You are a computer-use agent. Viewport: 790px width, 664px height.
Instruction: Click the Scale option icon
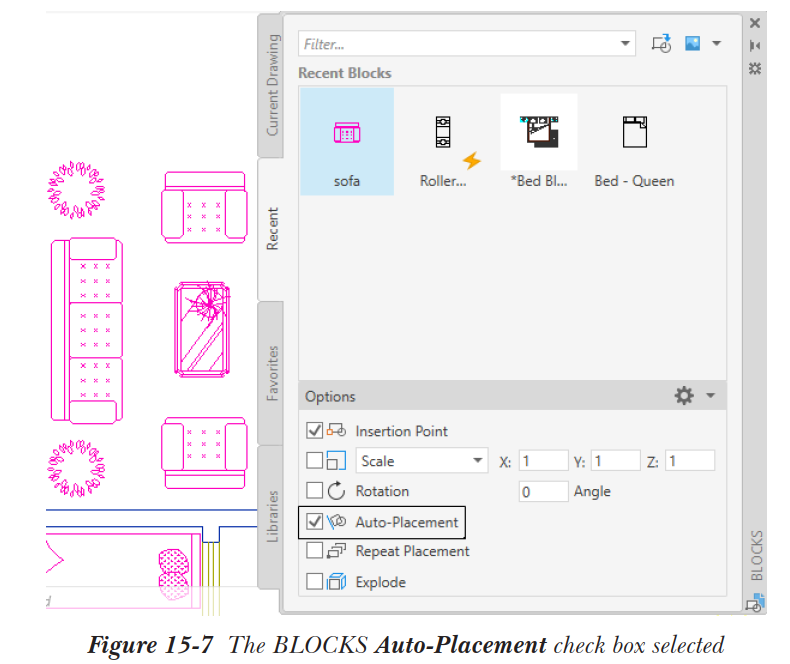[336, 460]
